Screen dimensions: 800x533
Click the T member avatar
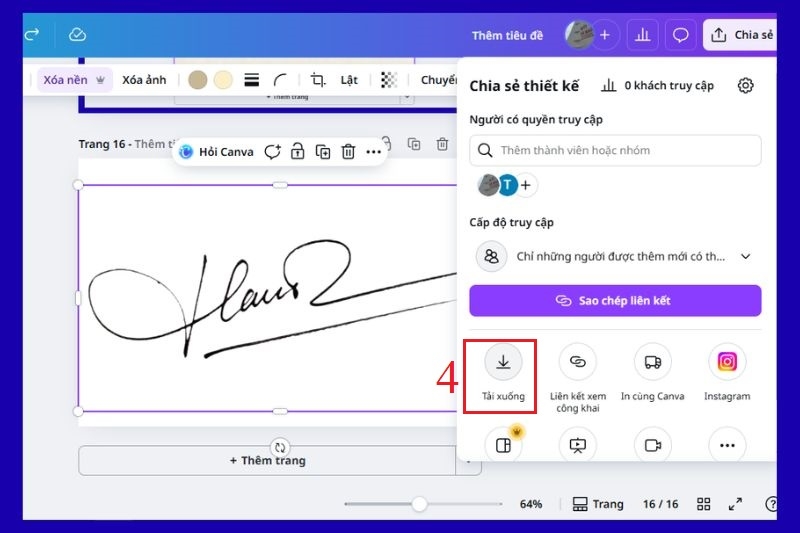507,185
